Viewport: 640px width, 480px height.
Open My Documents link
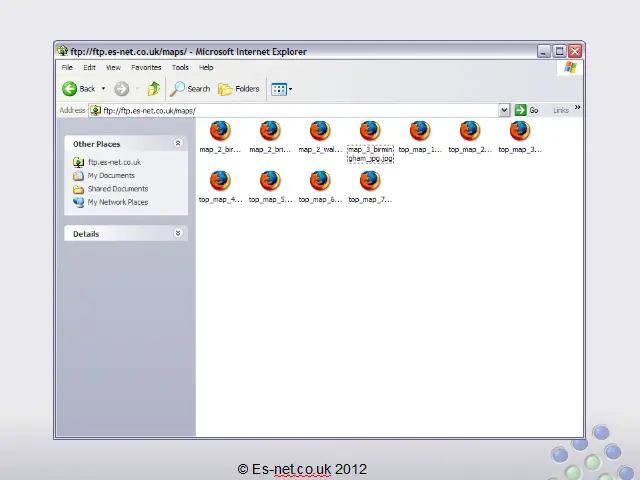(x=111, y=176)
